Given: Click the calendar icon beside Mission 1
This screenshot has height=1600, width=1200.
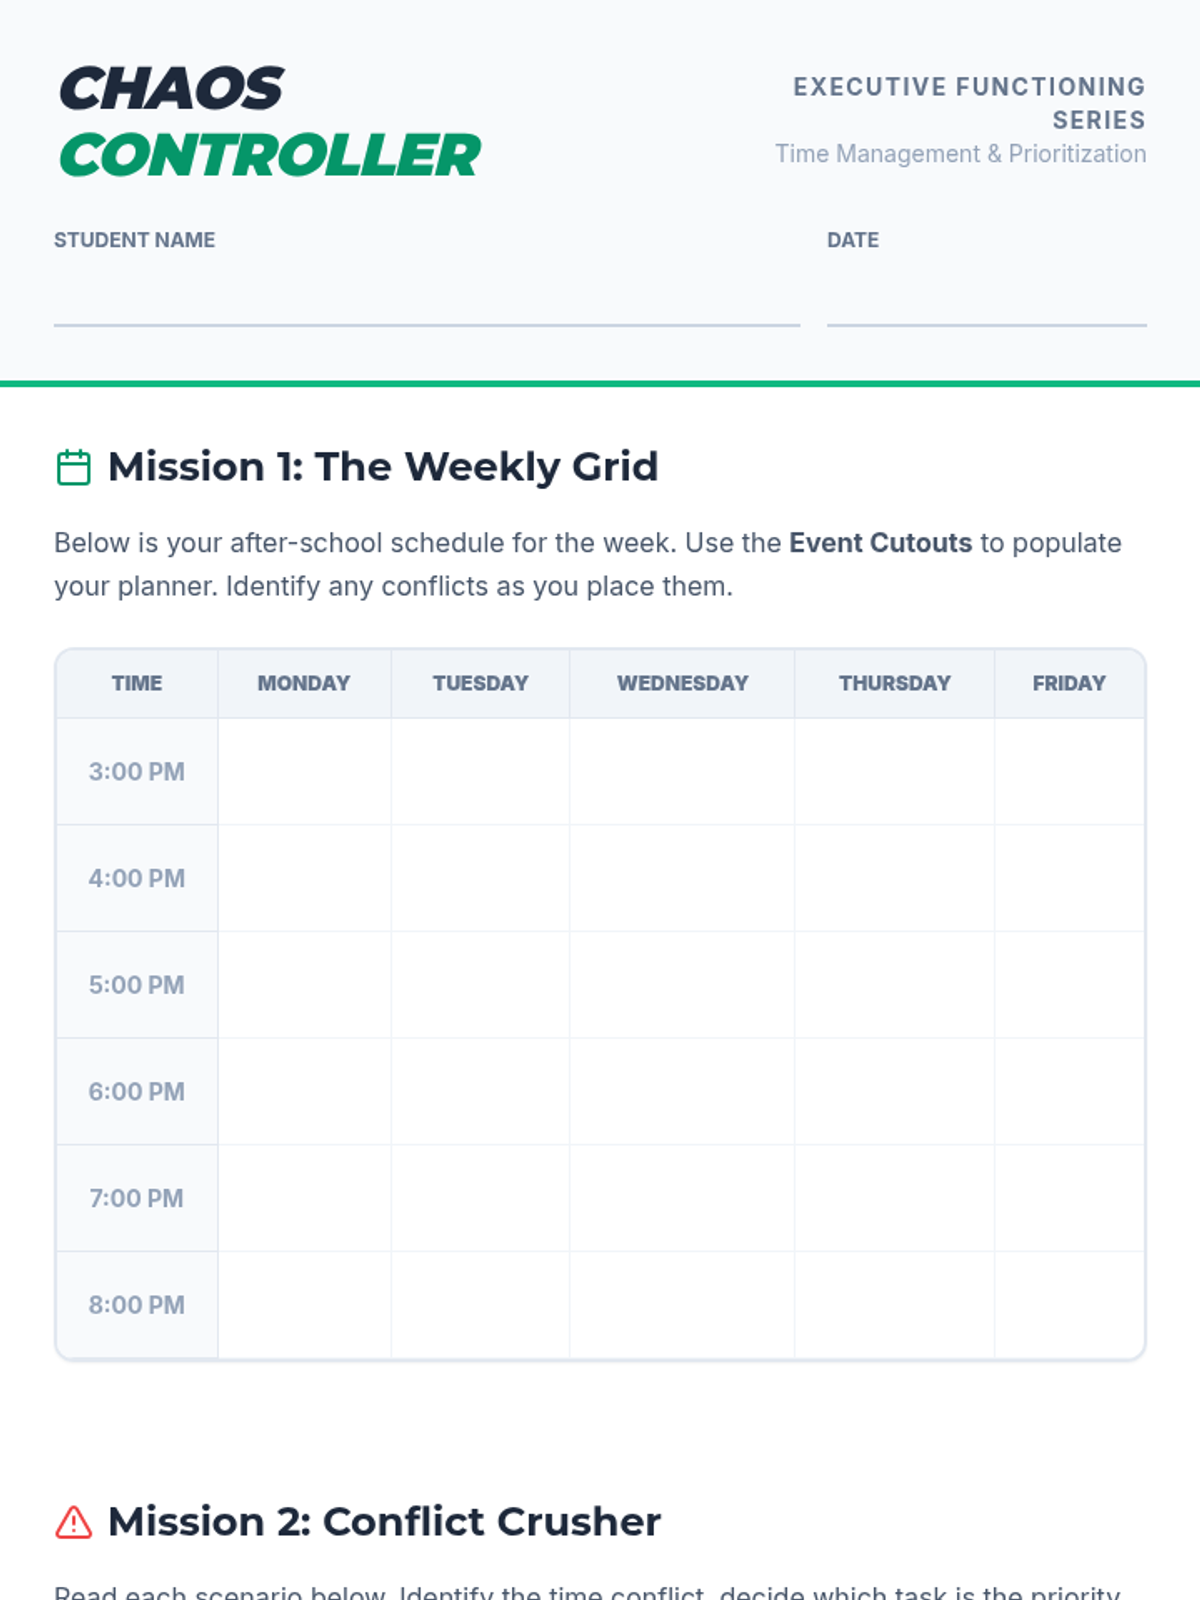Looking at the screenshot, I should pos(73,467).
